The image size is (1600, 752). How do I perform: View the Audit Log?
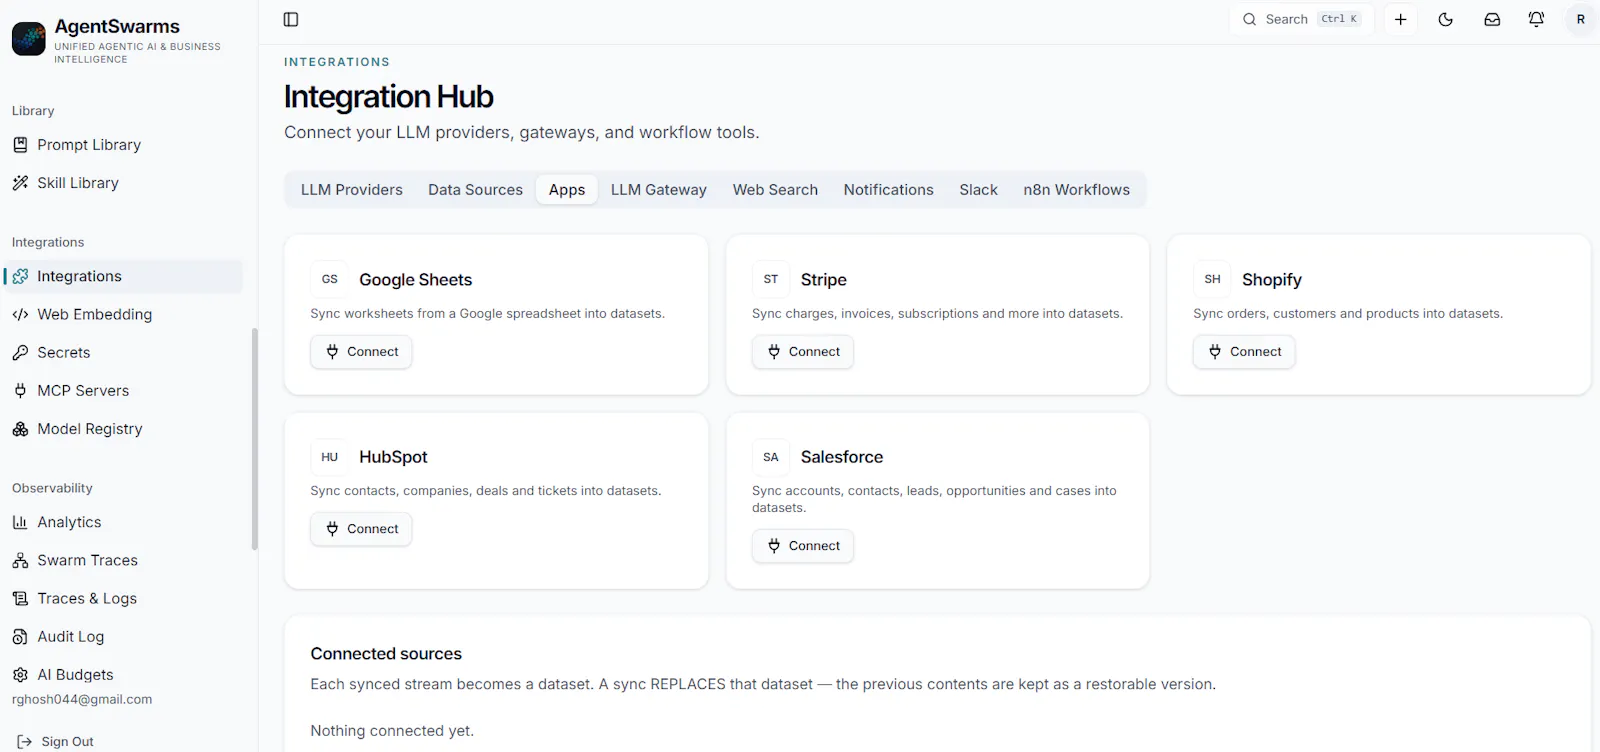point(123,636)
